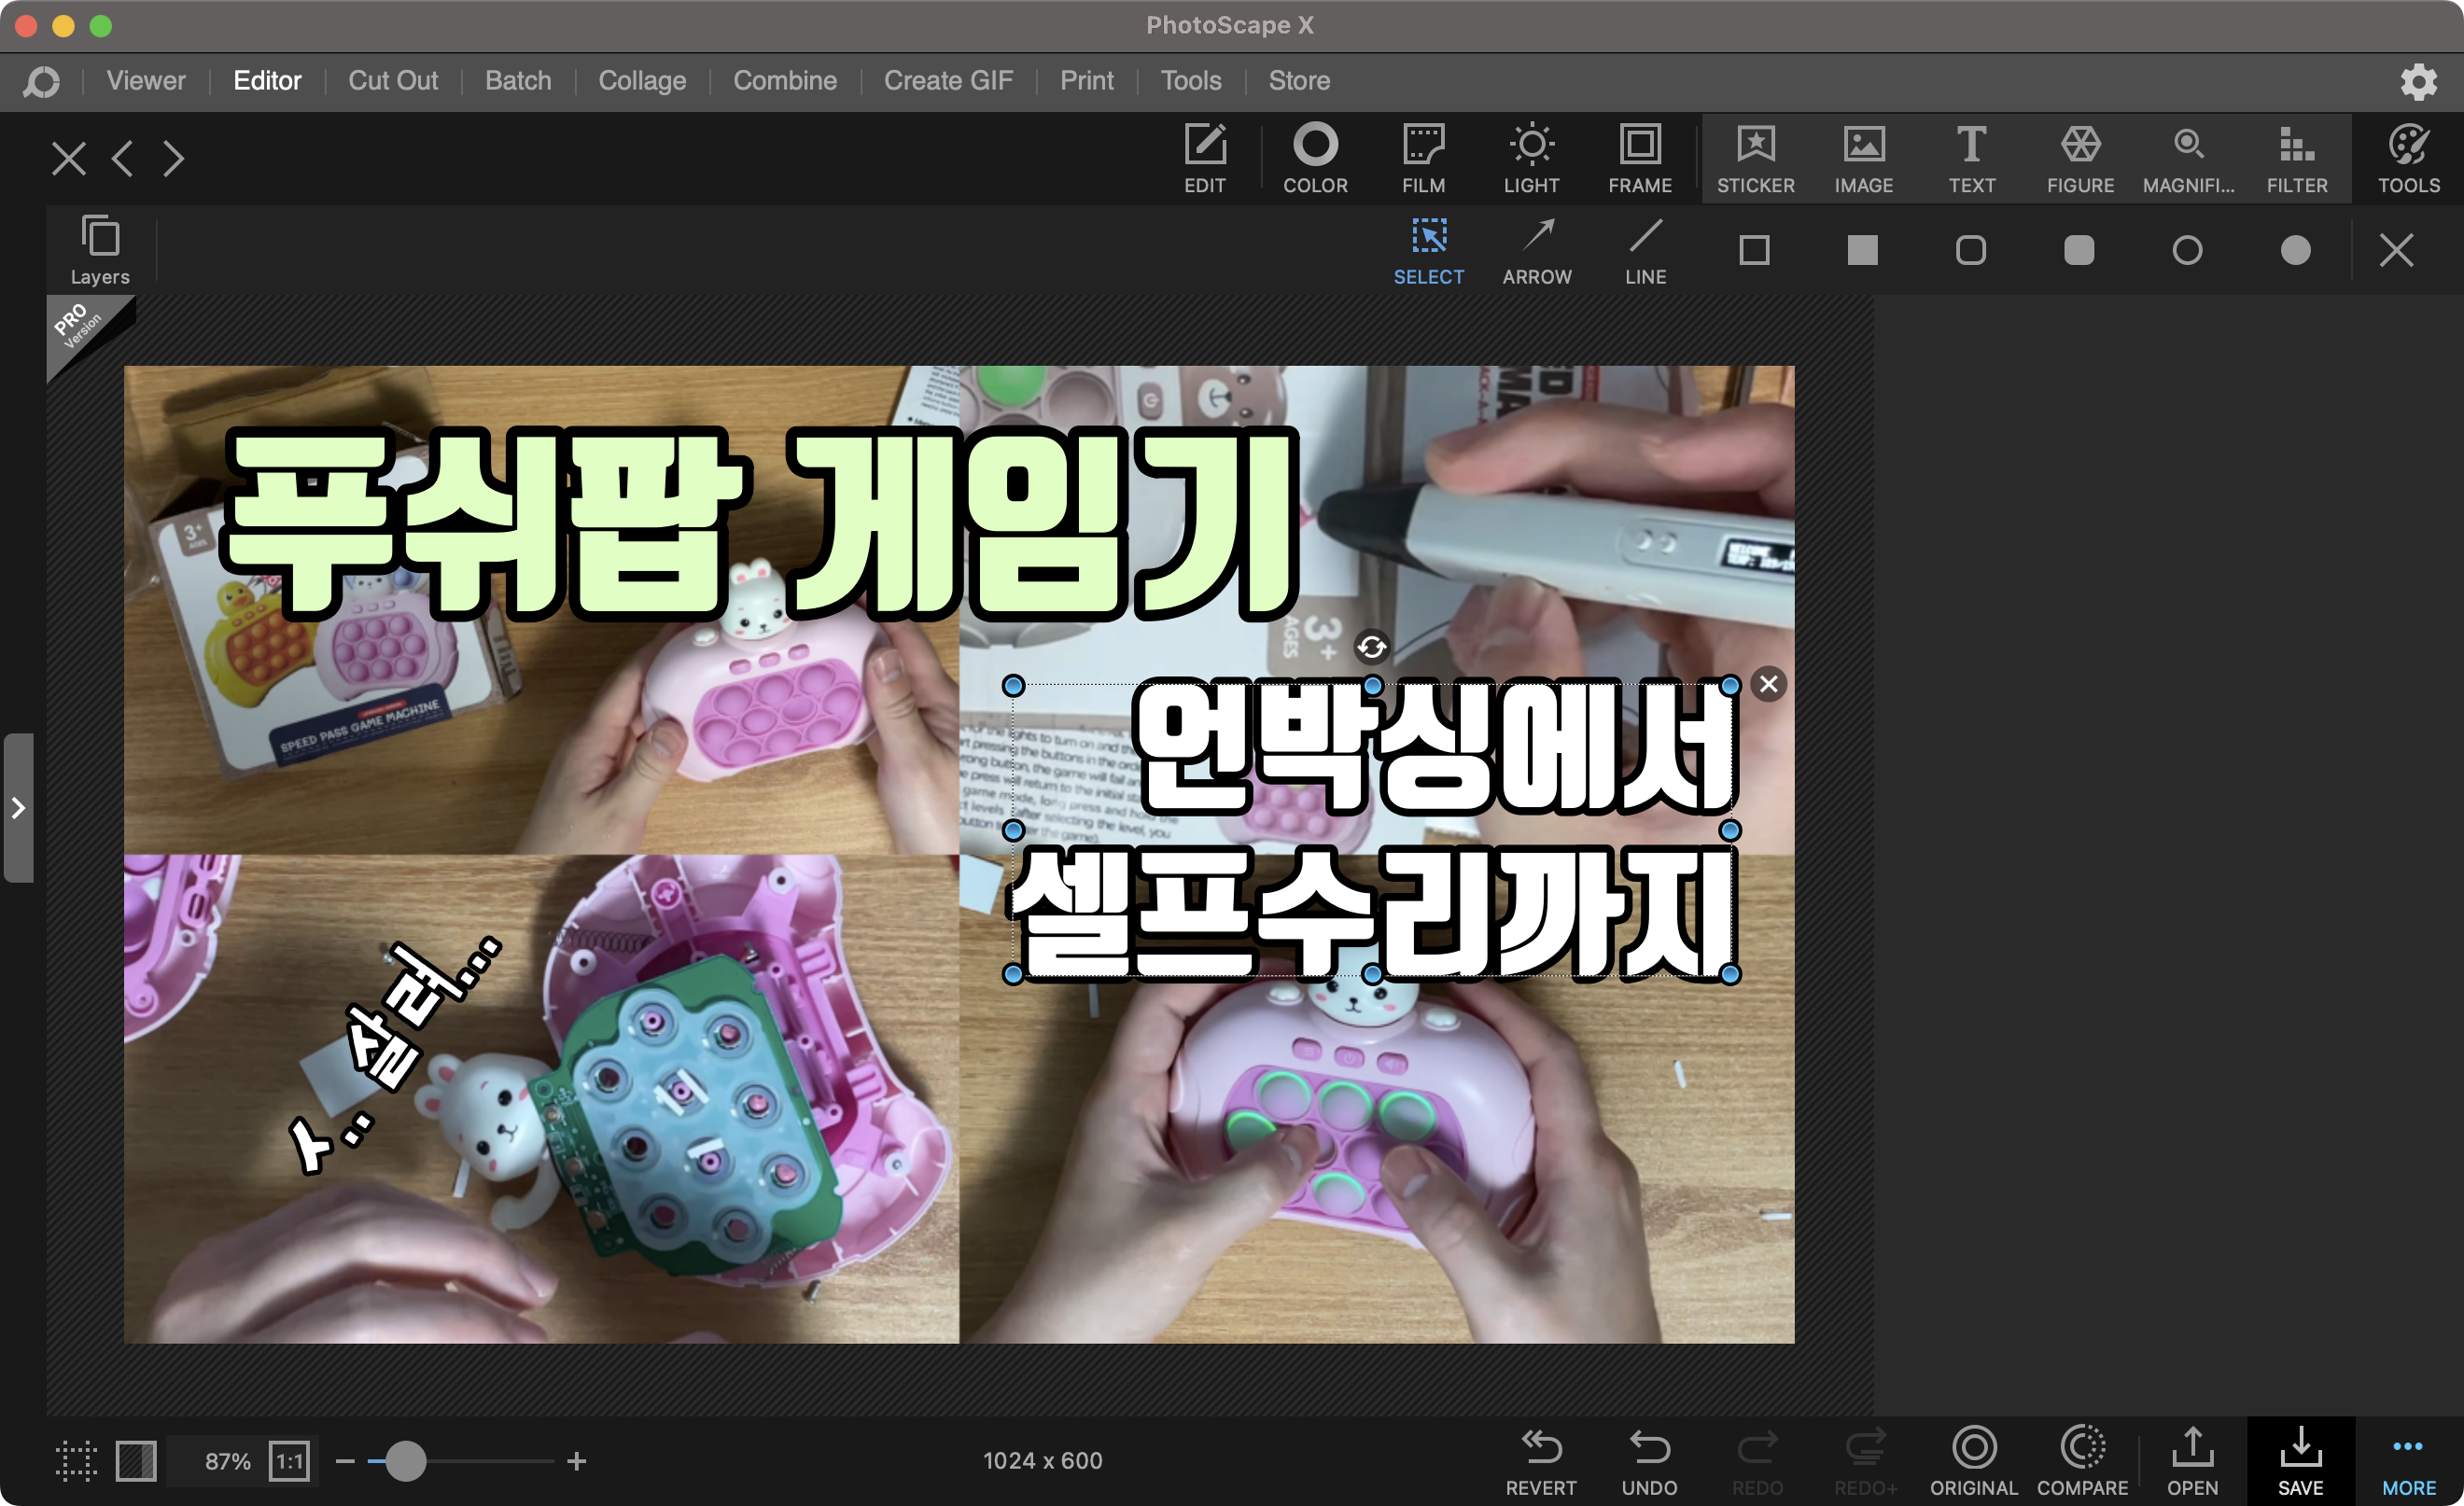The height and width of the screenshot is (1506, 2464).
Task: Choose the Line drawing tool
Action: [1645, 251]
